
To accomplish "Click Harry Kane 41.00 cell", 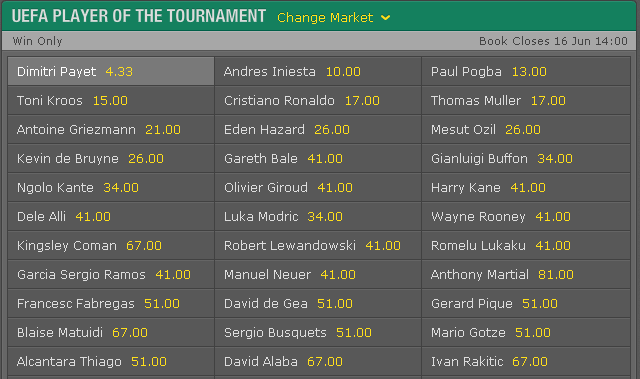I will tap(526, 187).
